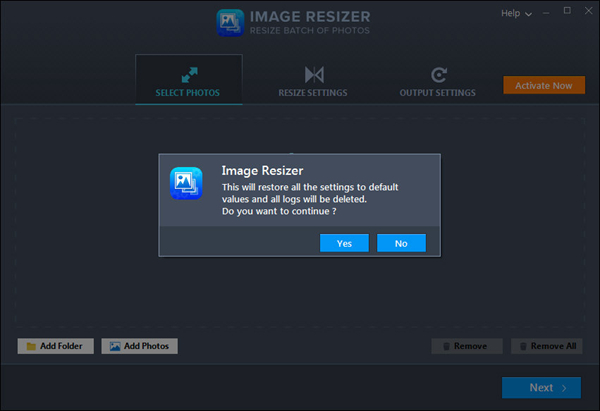Switch to the Resize Settings tab

(313, 82)
